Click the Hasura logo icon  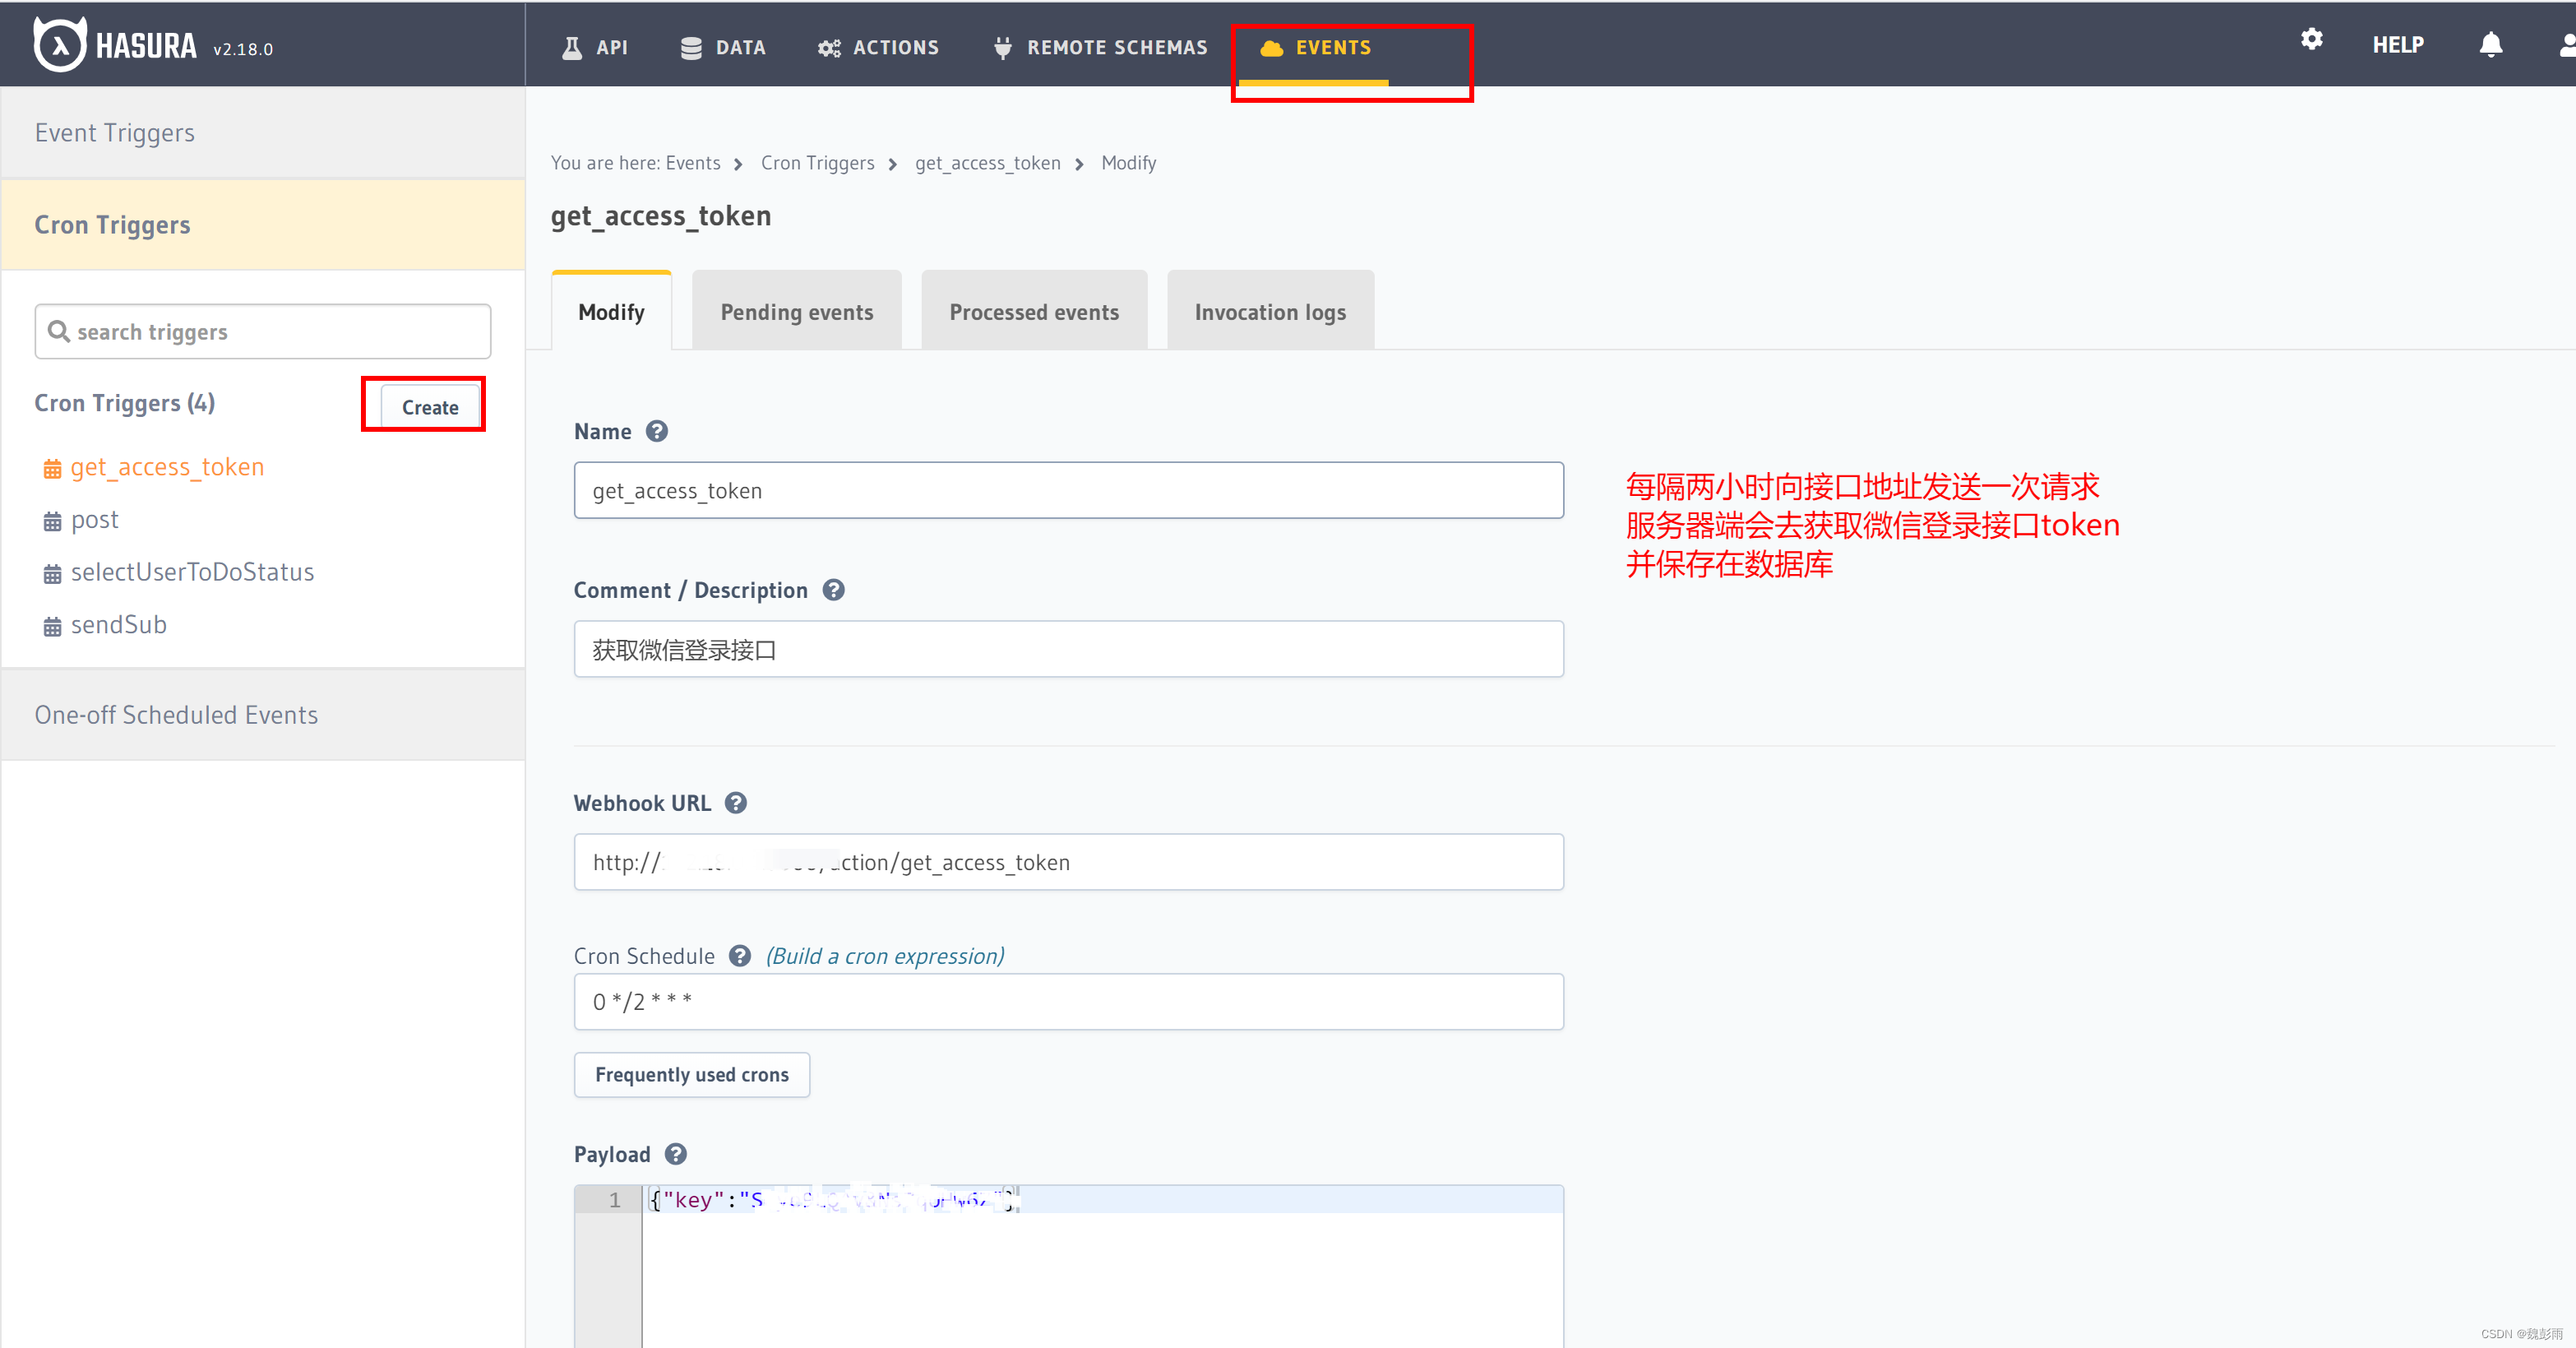click(x=60, y=45)
